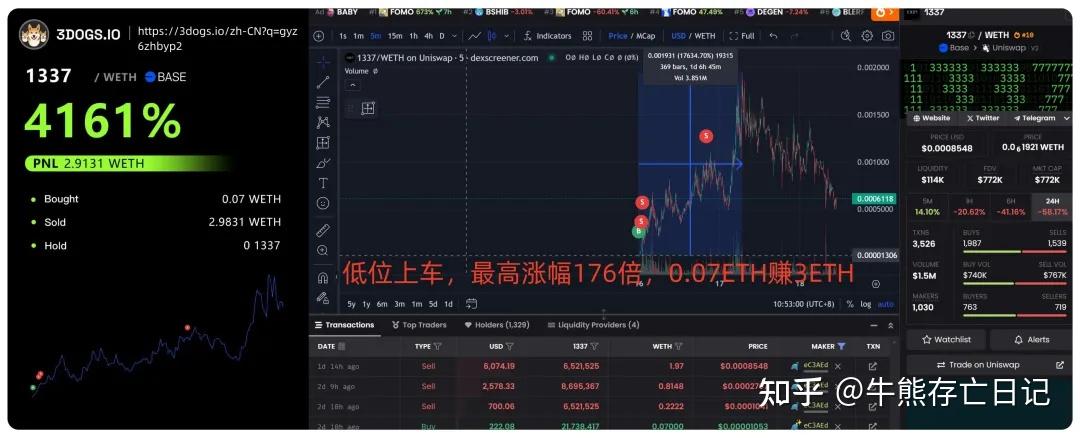Show 24H price change stats
This screenshot has width=1080, height=438.
tap(1052, 207)
